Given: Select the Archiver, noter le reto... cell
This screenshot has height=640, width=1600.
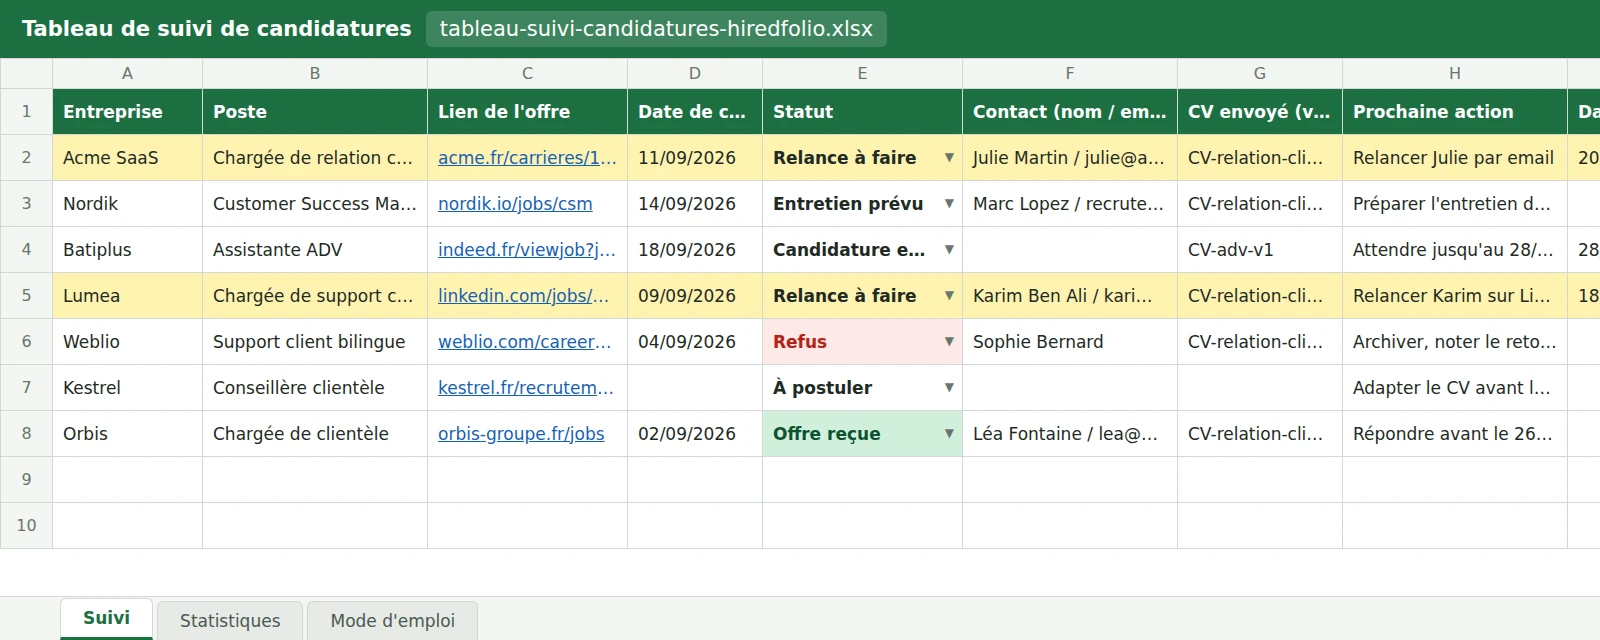Looking at the screenshot, I should (x=1455, y=342).
